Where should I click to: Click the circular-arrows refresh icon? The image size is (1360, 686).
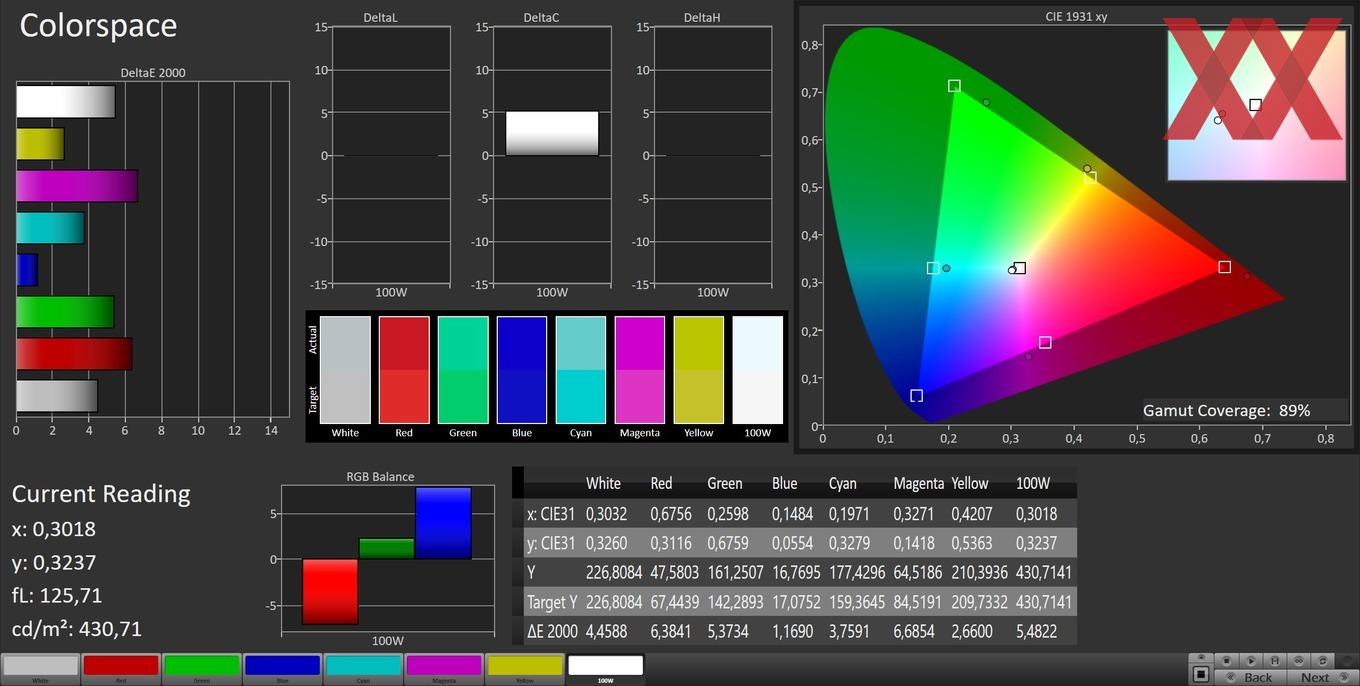point(1322,661)
